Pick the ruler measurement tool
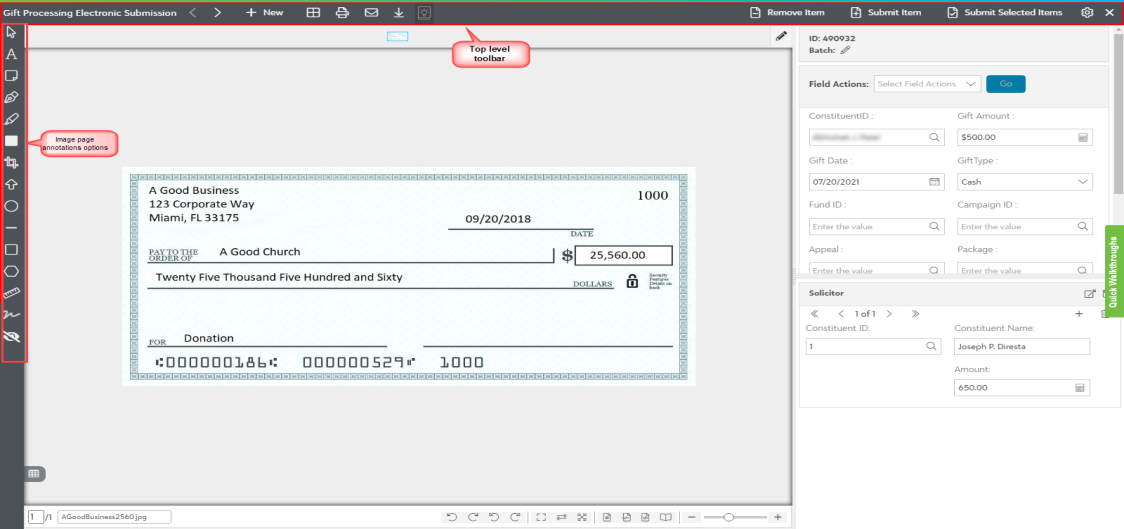Screen dimensions: 1124x529 pos(12,293)
